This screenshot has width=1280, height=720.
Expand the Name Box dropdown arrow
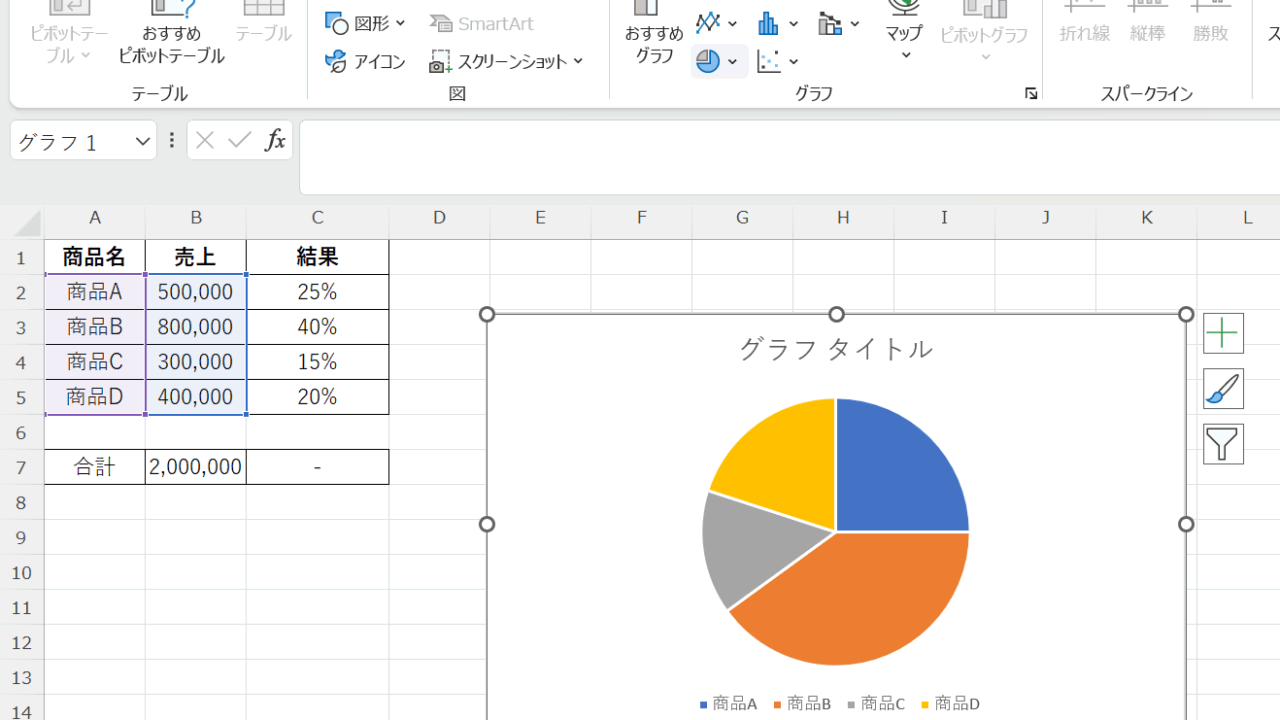142,142
